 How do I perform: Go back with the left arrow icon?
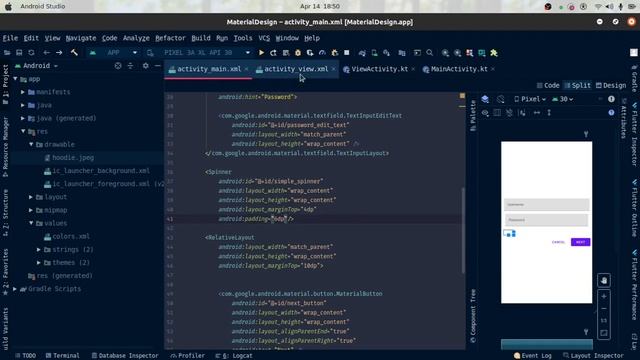pyautogui.click(x=47, y=53)
